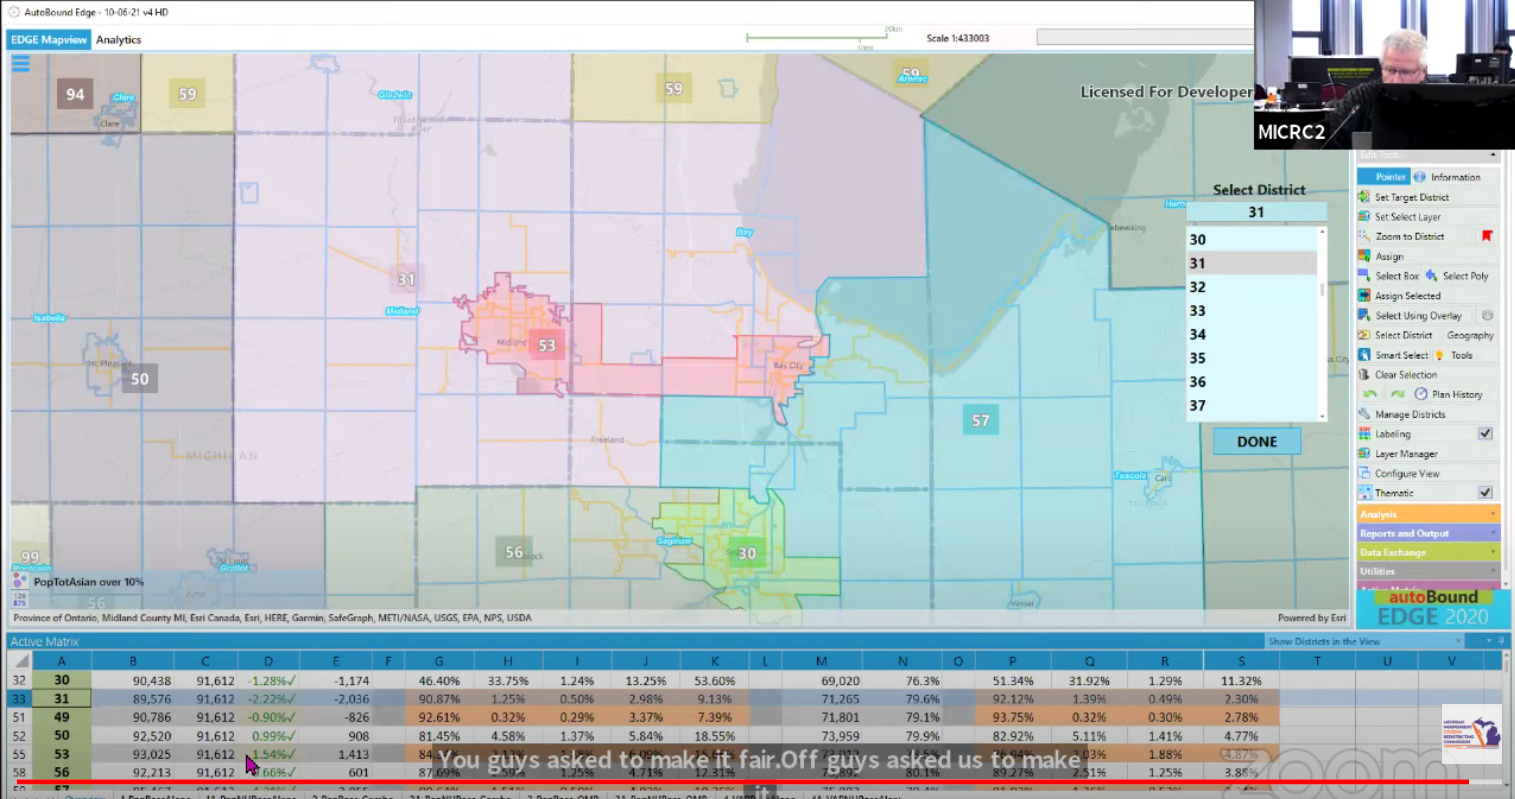Screen dimensions: 1515x799
Task: Undo with the left green arrow
Action: (x=1370, y=394)
